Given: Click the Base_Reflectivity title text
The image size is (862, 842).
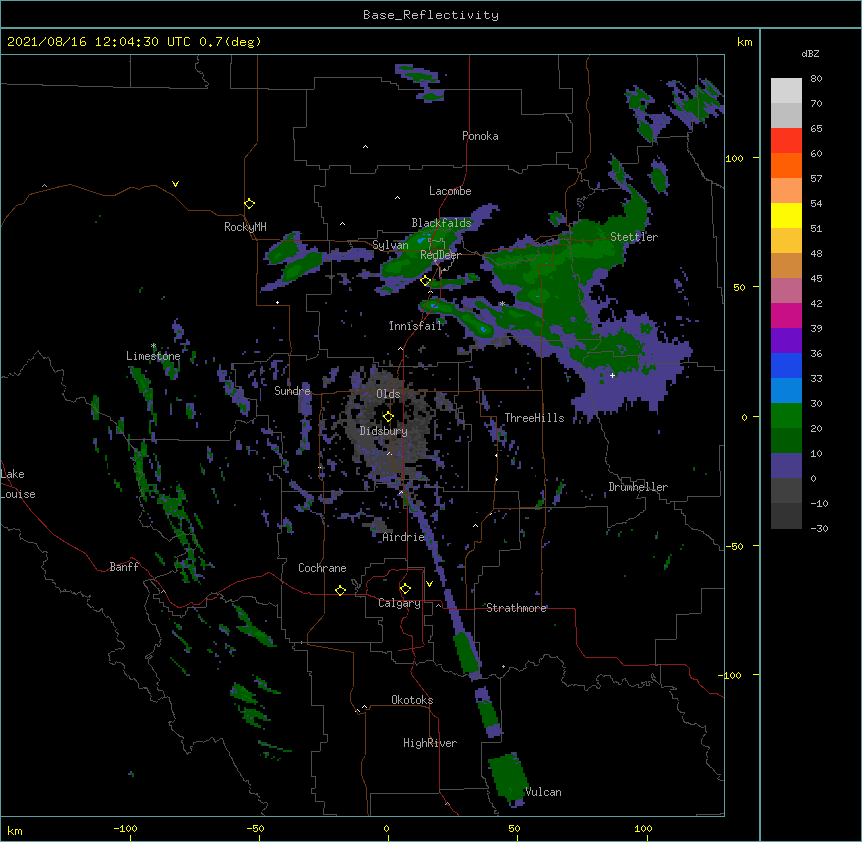Looking at the screenshot, I should (431, 15).
